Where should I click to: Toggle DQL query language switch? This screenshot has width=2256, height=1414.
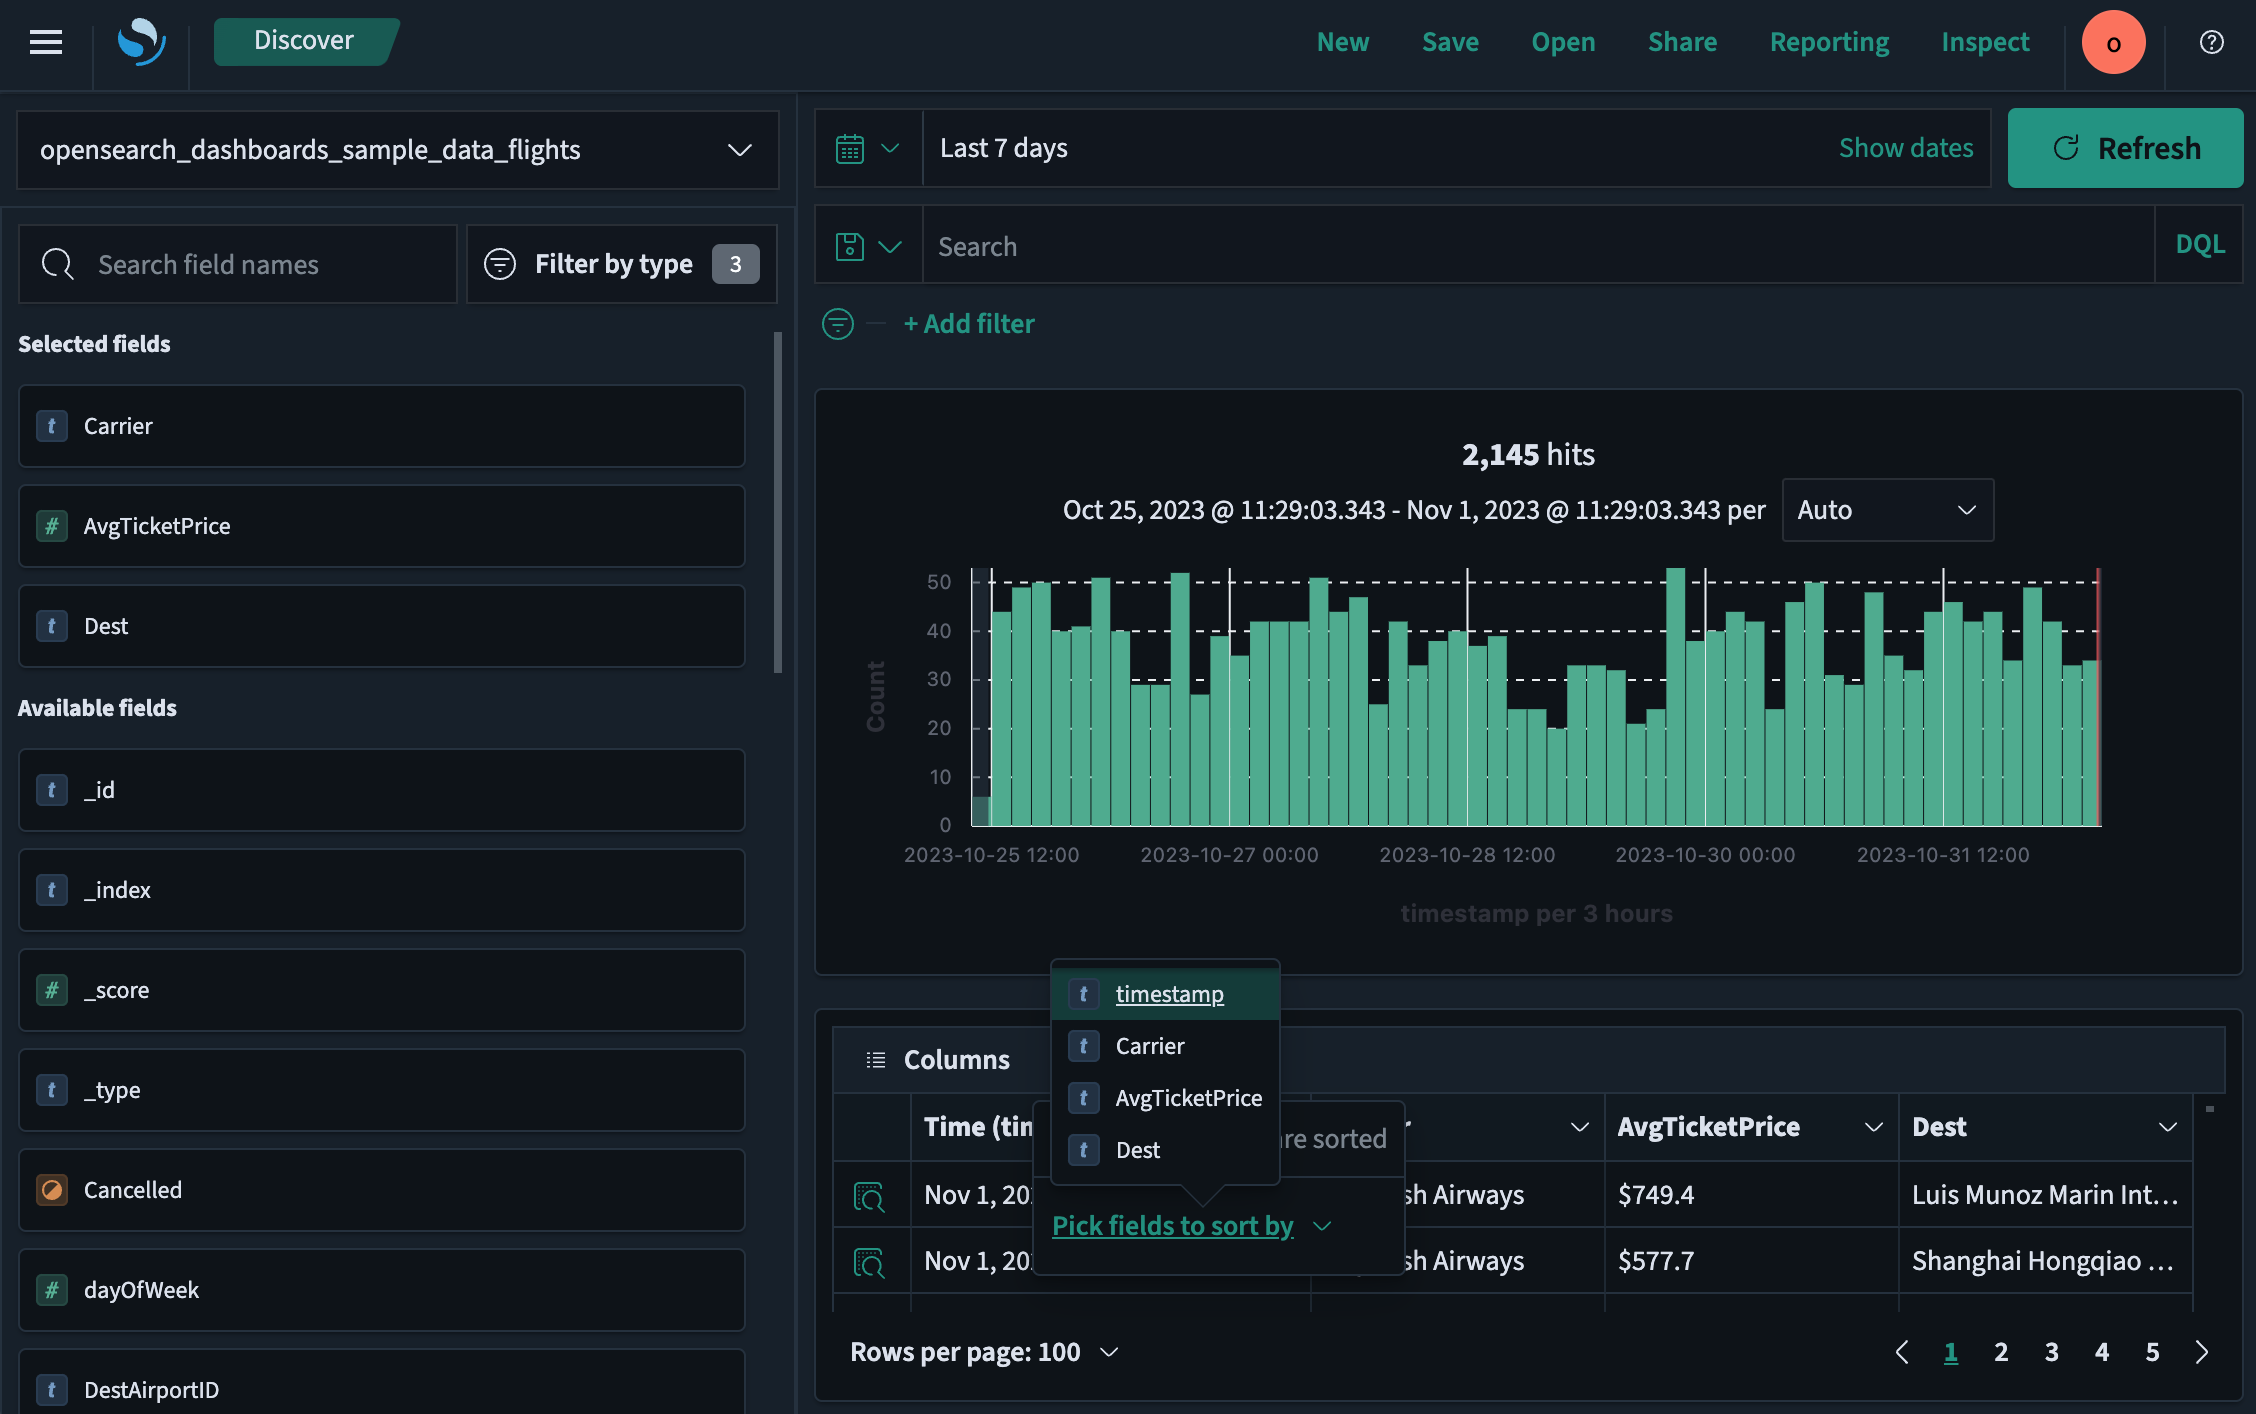pos(2199,245)
